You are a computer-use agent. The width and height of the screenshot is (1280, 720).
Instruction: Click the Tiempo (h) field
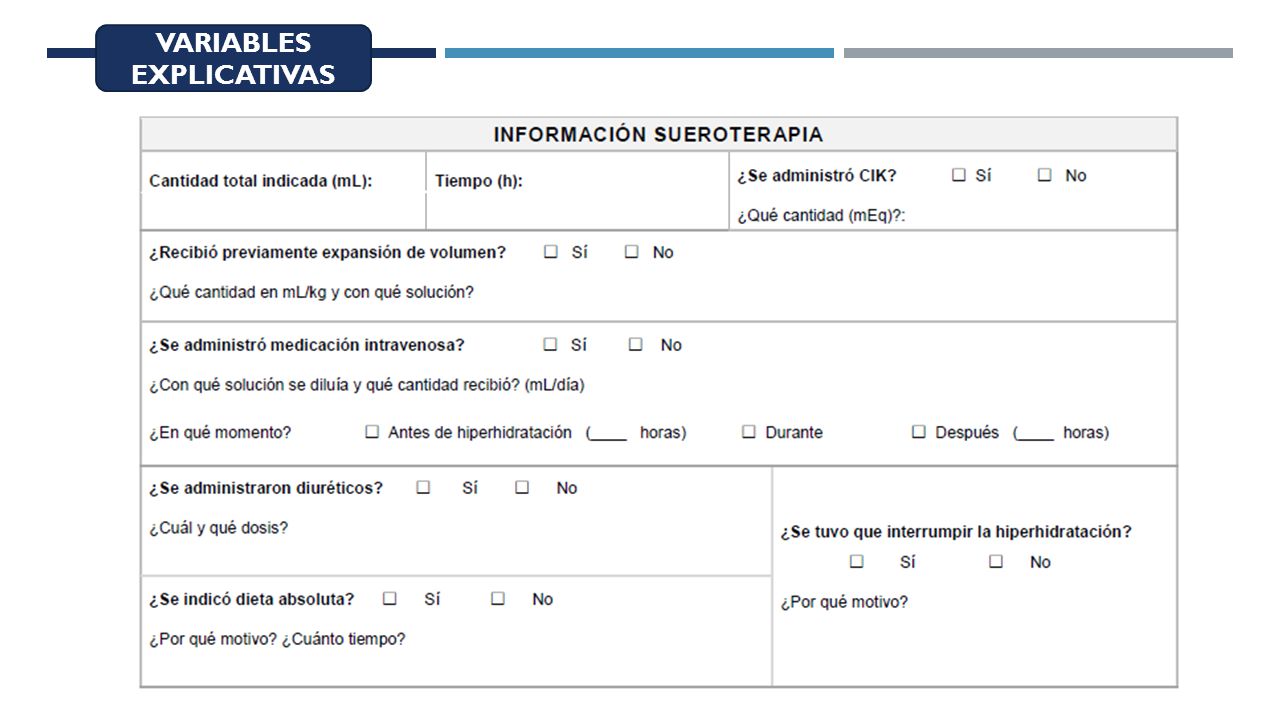tap(578, 191)
